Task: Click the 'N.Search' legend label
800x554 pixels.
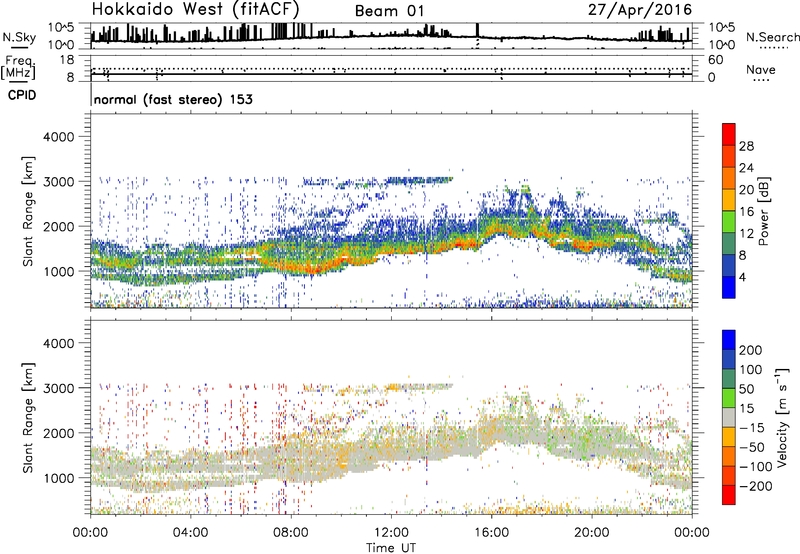Action: tap(773, 37)
